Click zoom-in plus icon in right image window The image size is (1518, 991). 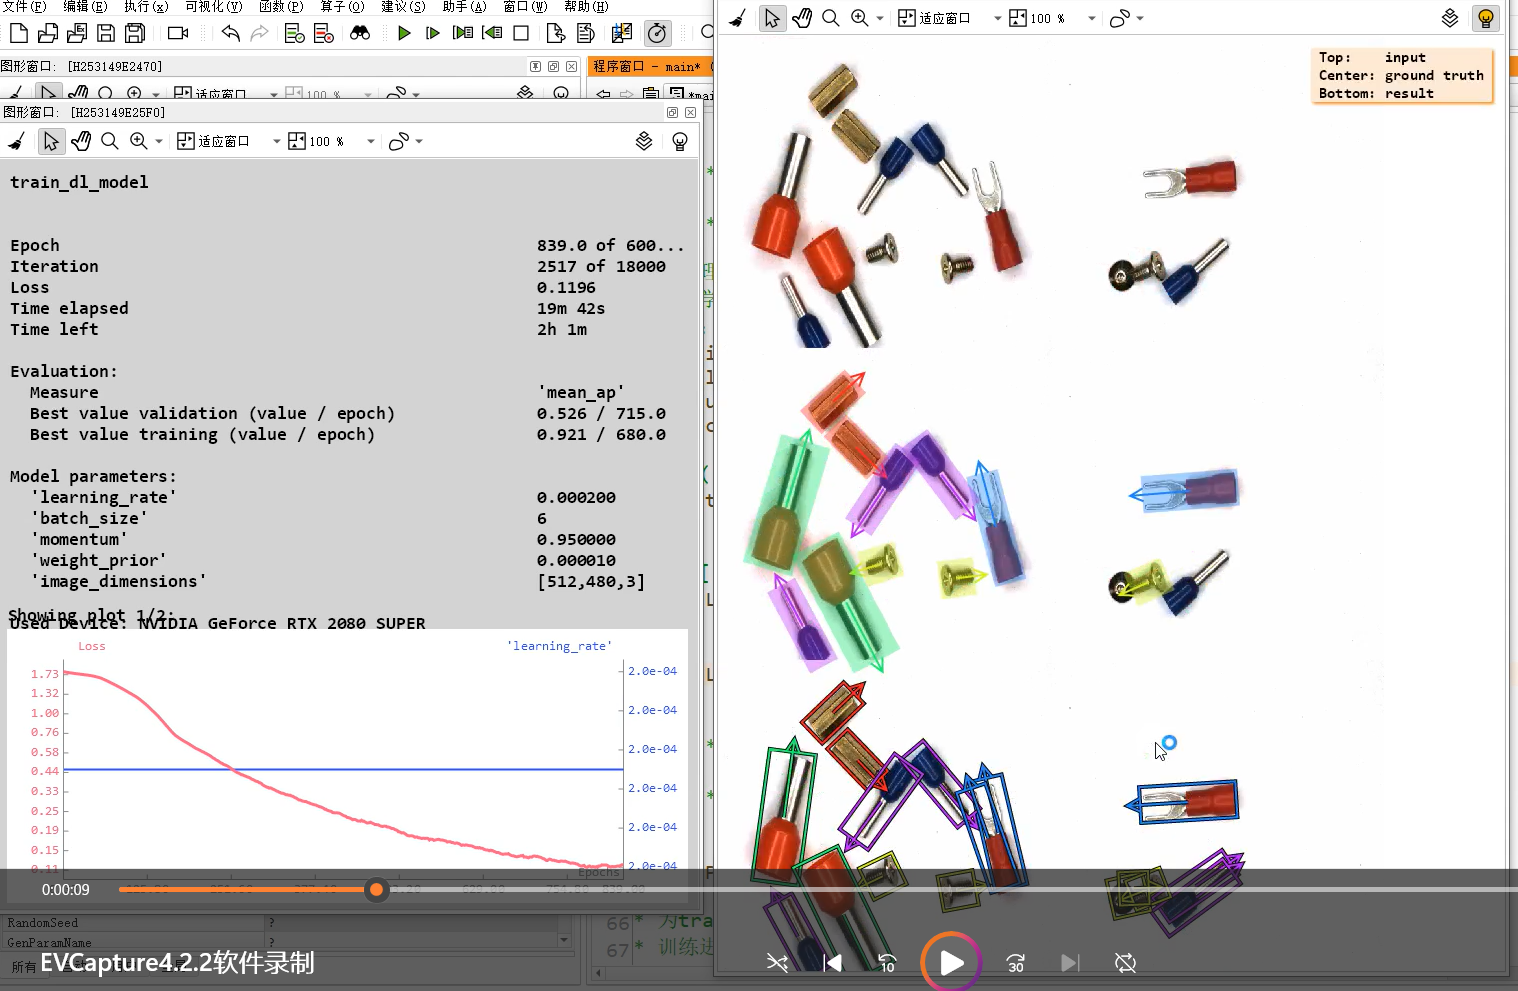pyautogui.click(x=860, y=18)
